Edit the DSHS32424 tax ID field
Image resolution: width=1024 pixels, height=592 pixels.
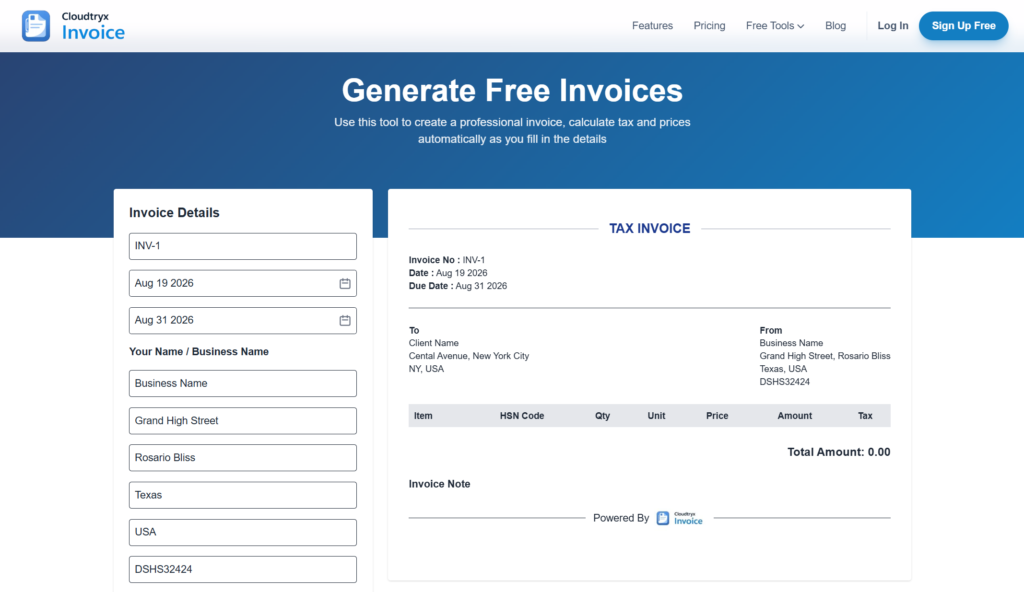click(x=243, y=570)
